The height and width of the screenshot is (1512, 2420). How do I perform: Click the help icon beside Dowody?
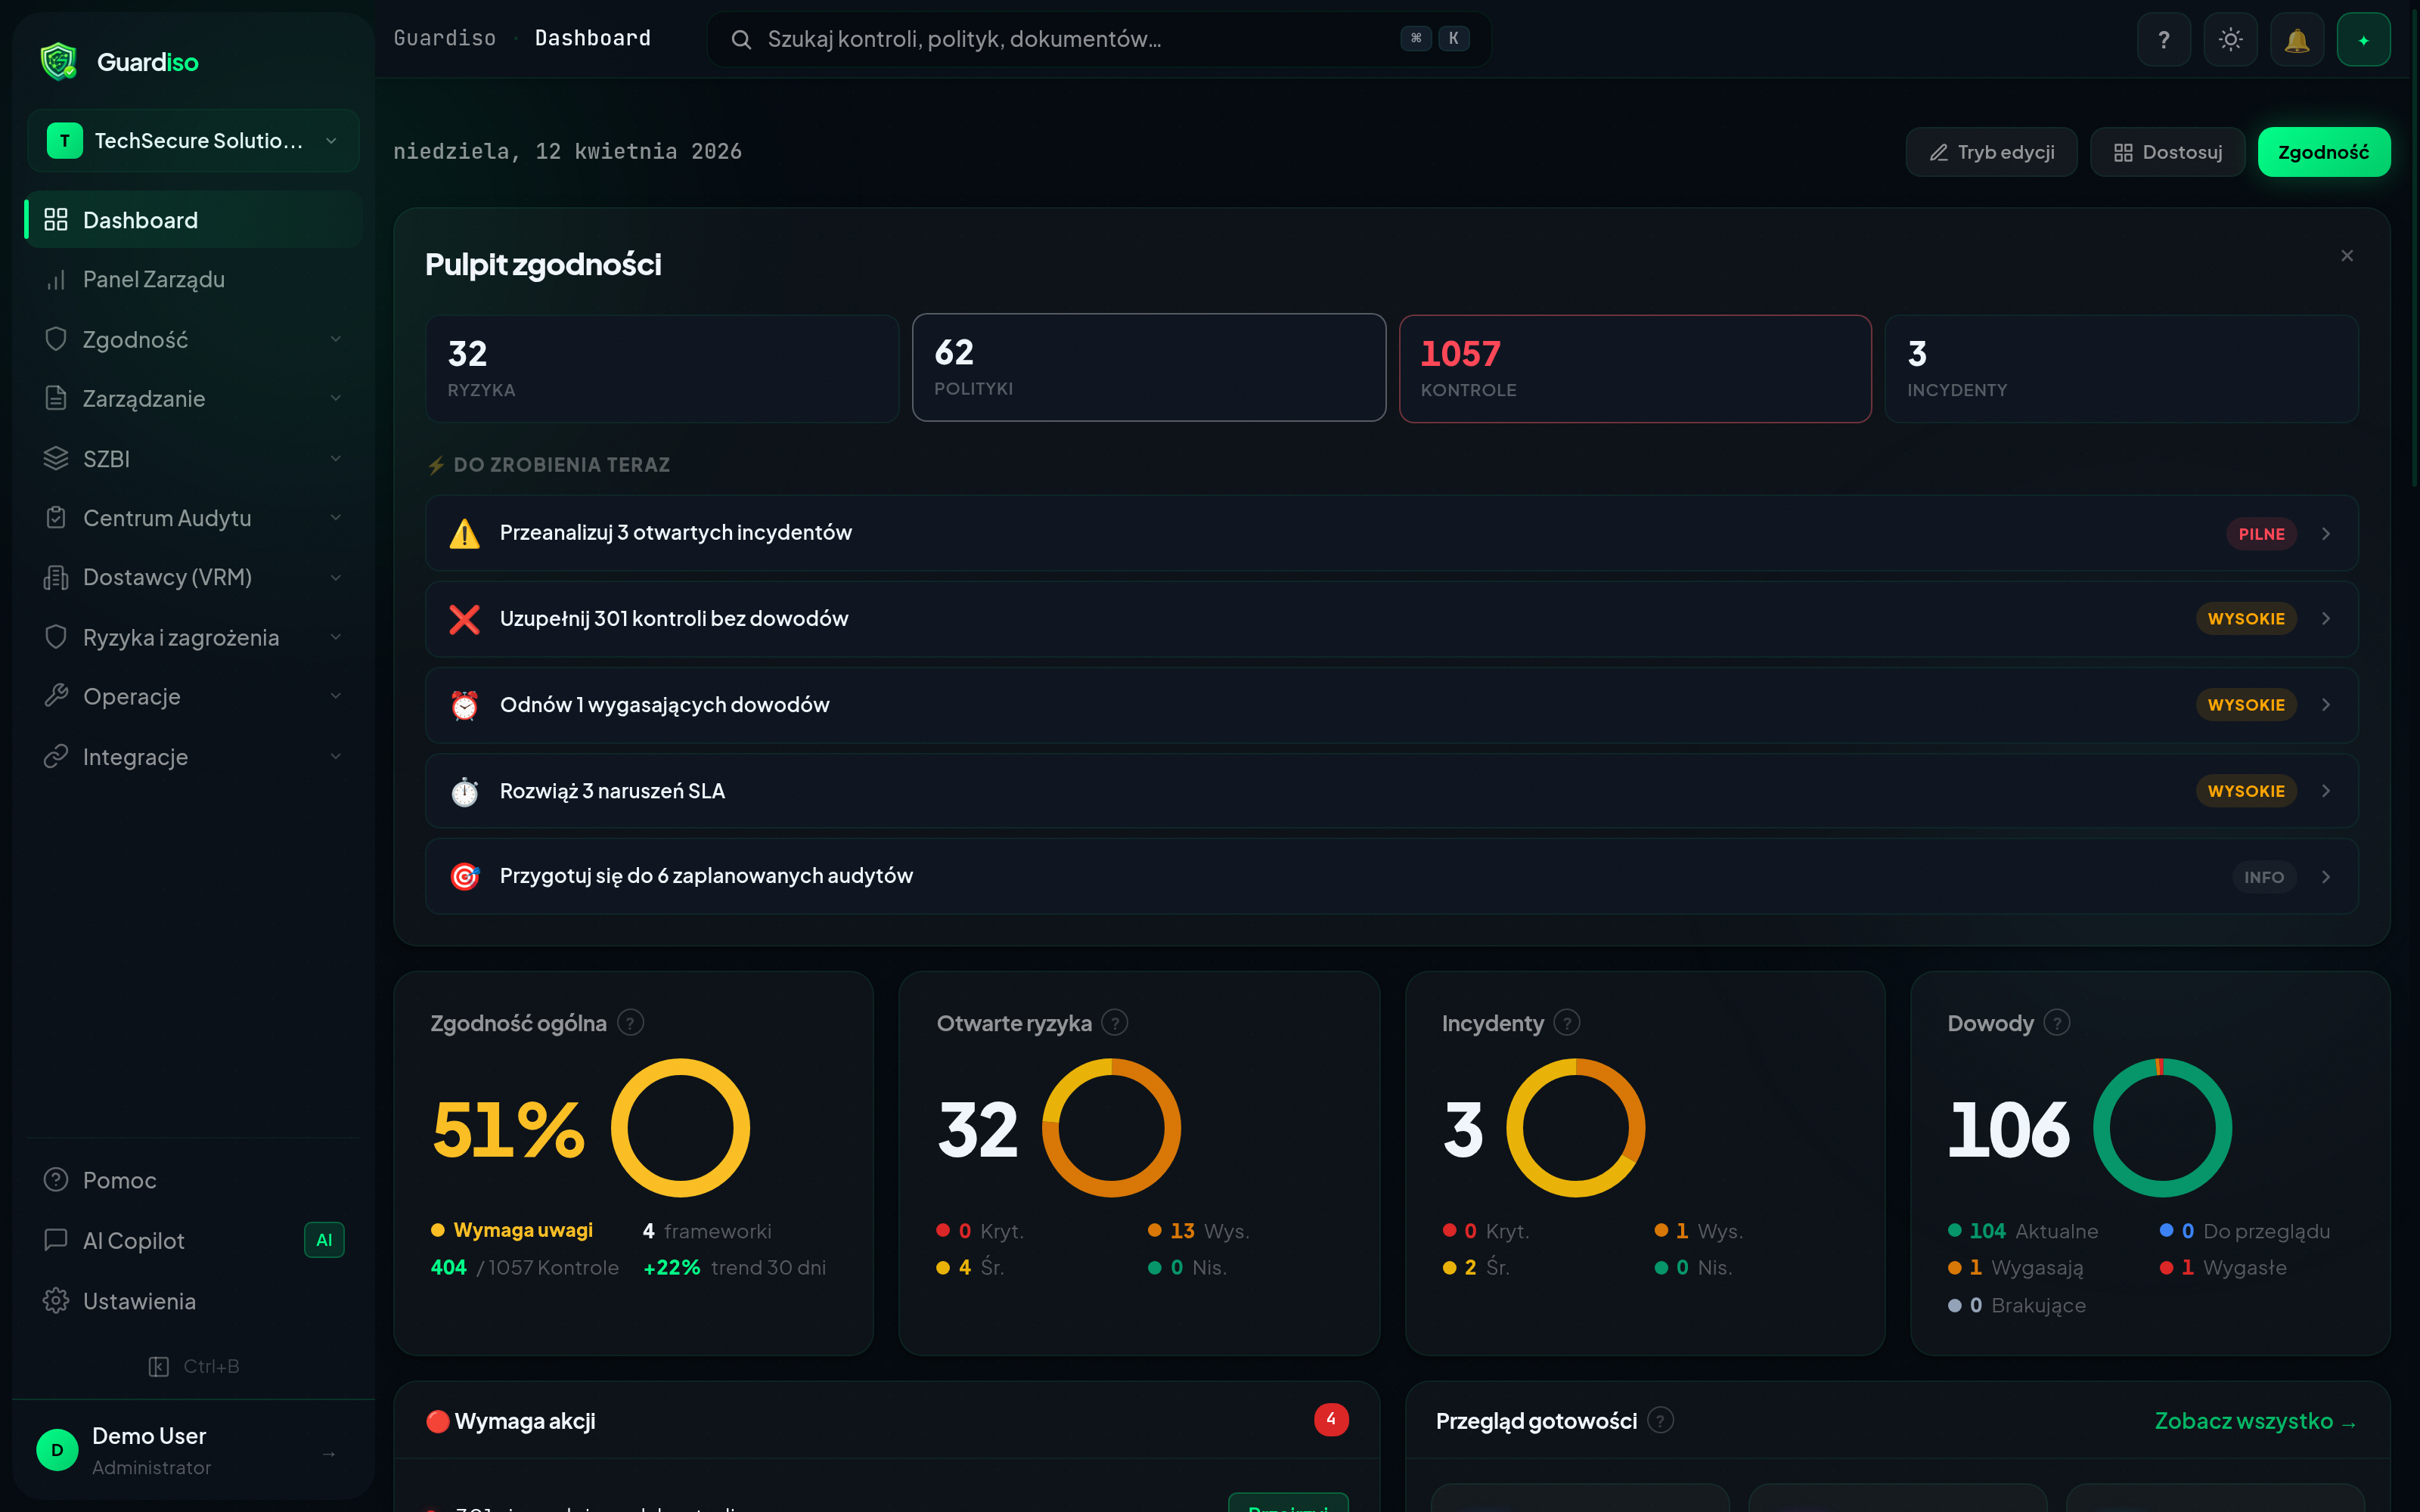[2056, 1023]
